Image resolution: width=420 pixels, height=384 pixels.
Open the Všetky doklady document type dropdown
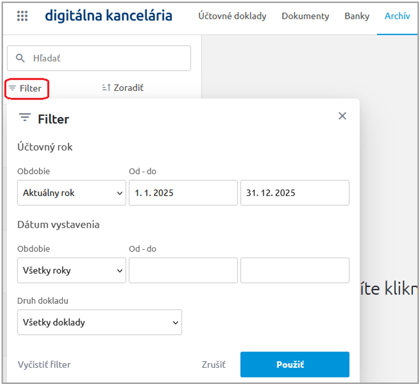click(99, 322)
